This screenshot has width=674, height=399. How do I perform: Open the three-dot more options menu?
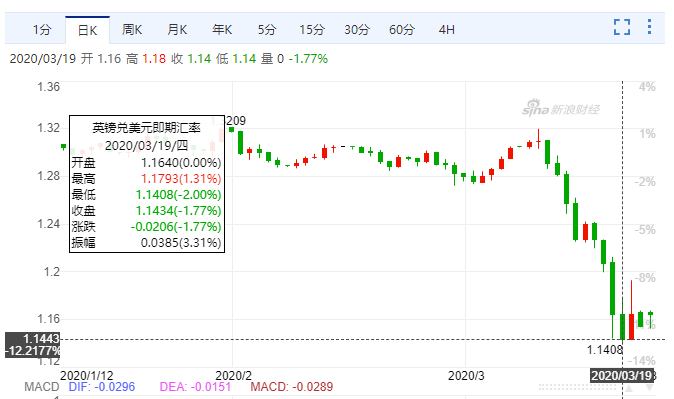point(649,27)
